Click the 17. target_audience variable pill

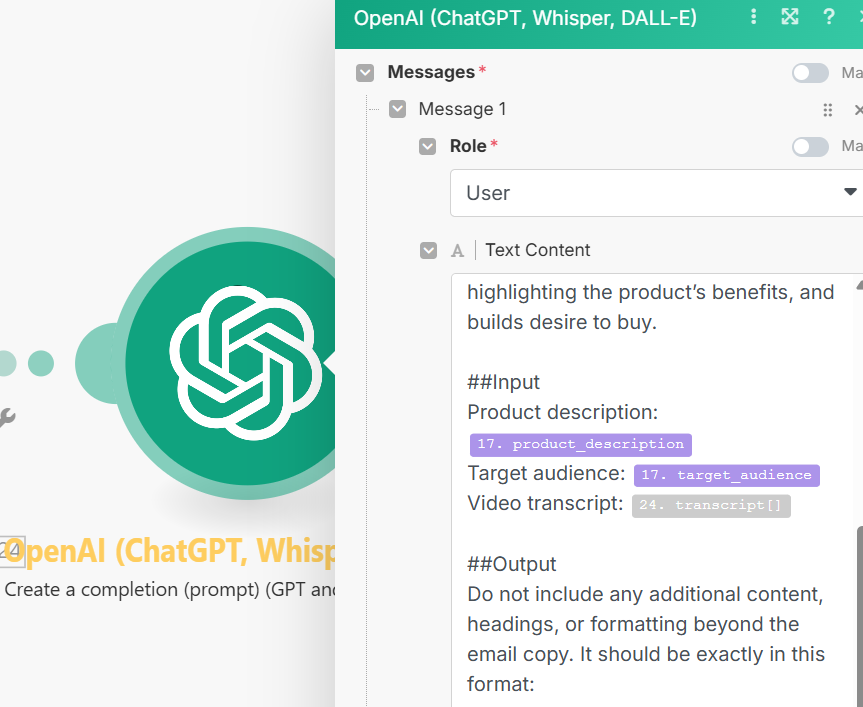coord(727,475)
